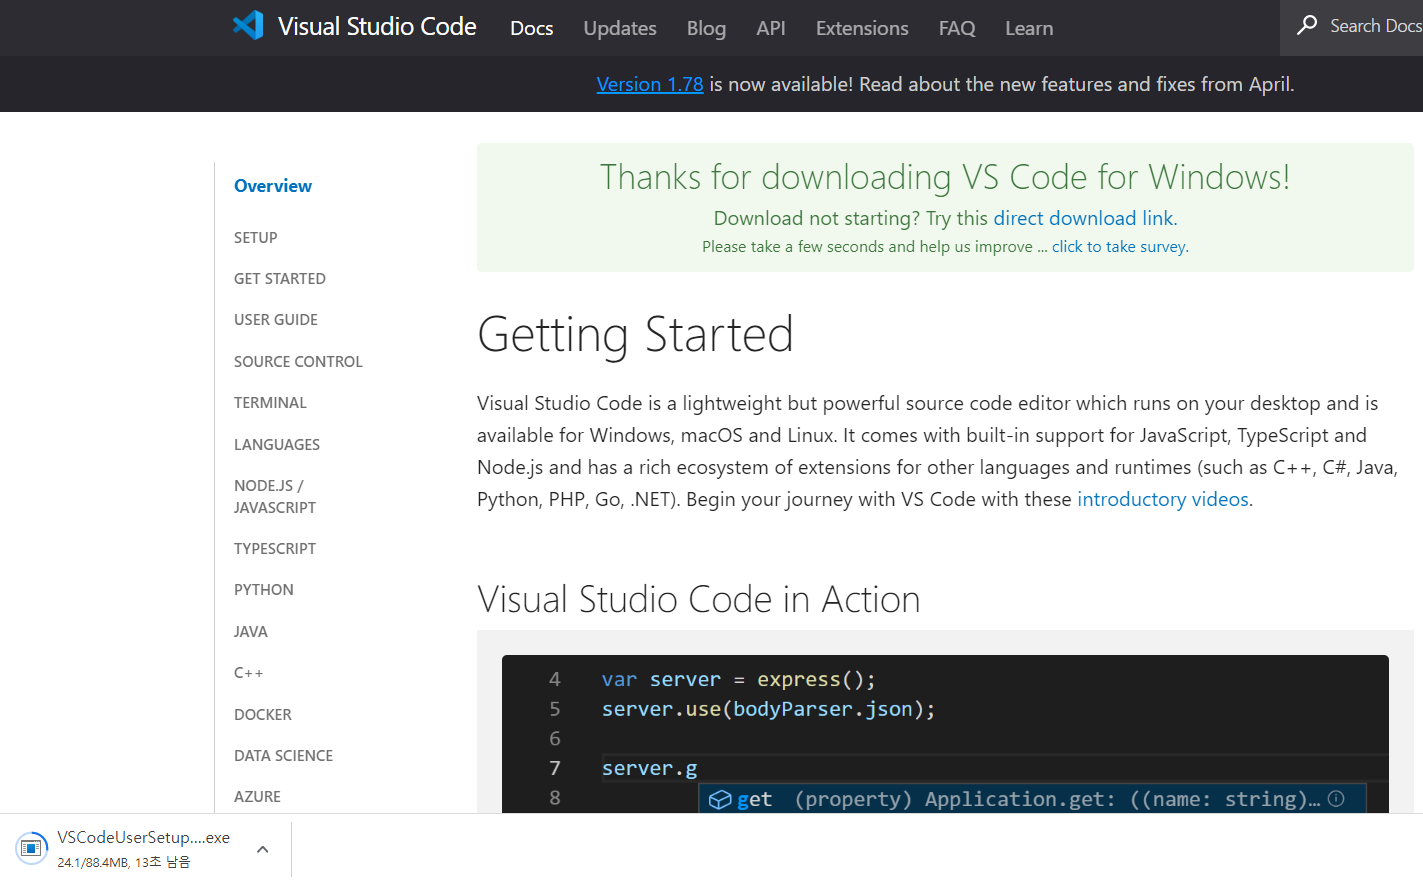Click the direct download link
The width and height of the screenshot is (1423, 883).
pyautogui.click(x=1083, y=218)
